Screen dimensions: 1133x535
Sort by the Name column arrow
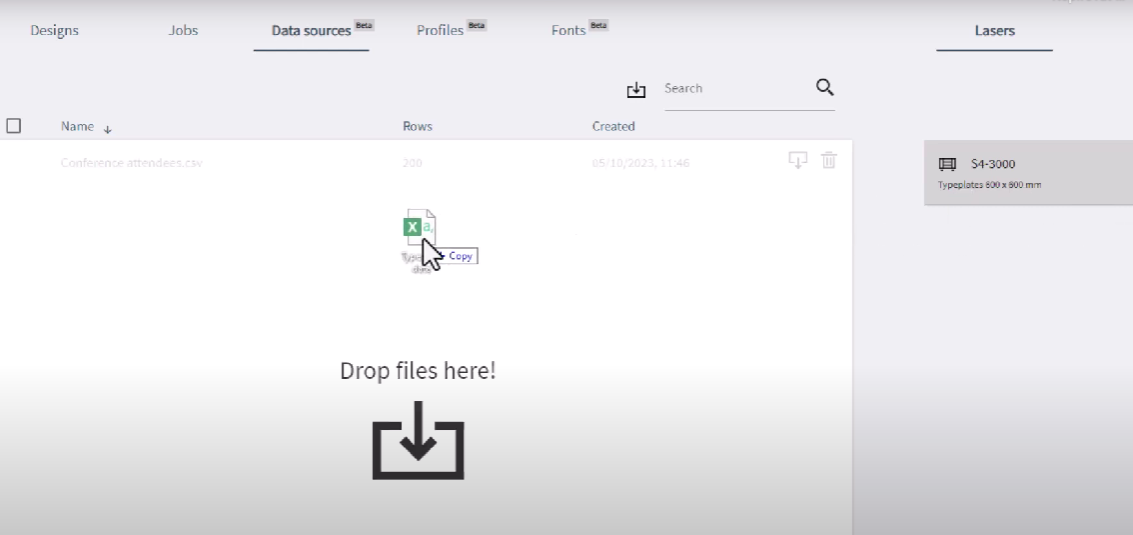point(107,128)
